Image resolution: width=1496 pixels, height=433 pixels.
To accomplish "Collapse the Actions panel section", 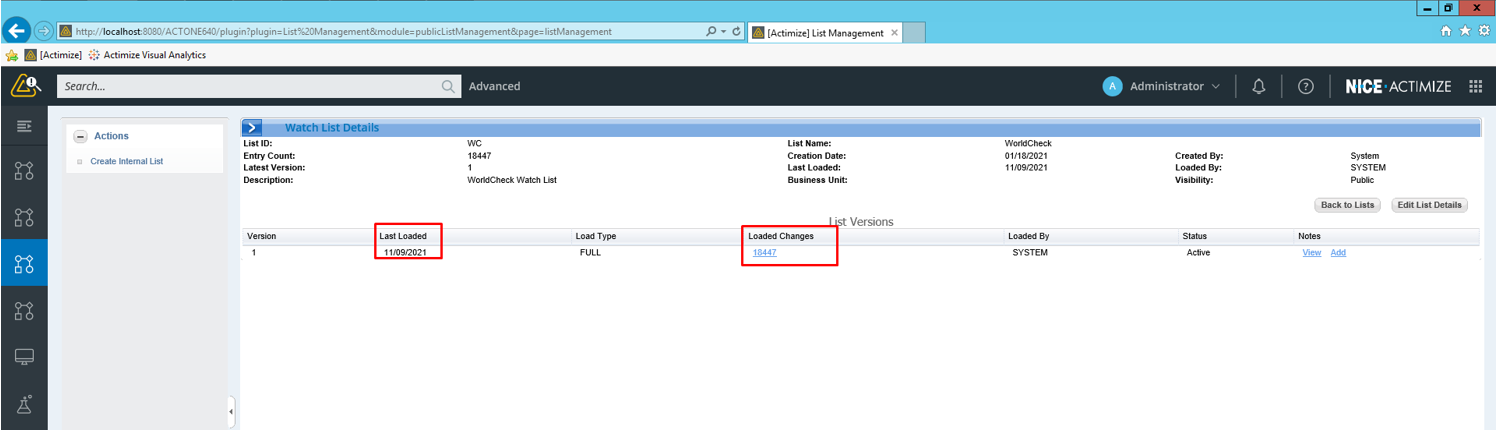I will [81, 137].
